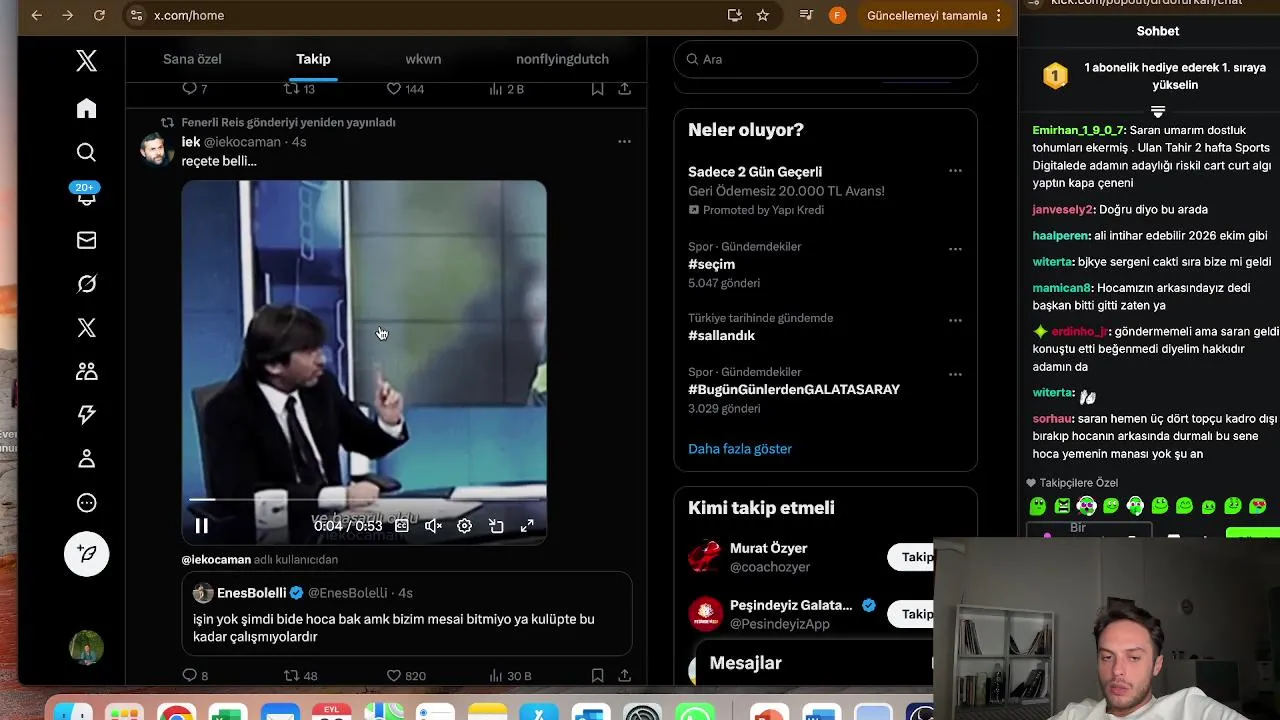Switch to Sana özel tab
This screenshot has height=720, width=1280.
[192, 59]
